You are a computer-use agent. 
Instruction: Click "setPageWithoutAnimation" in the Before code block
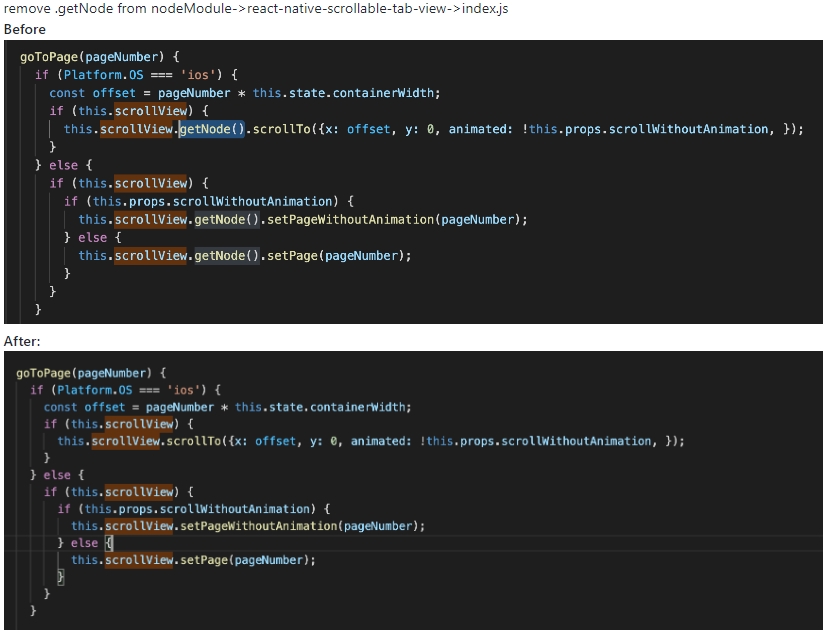click(350, 219)
